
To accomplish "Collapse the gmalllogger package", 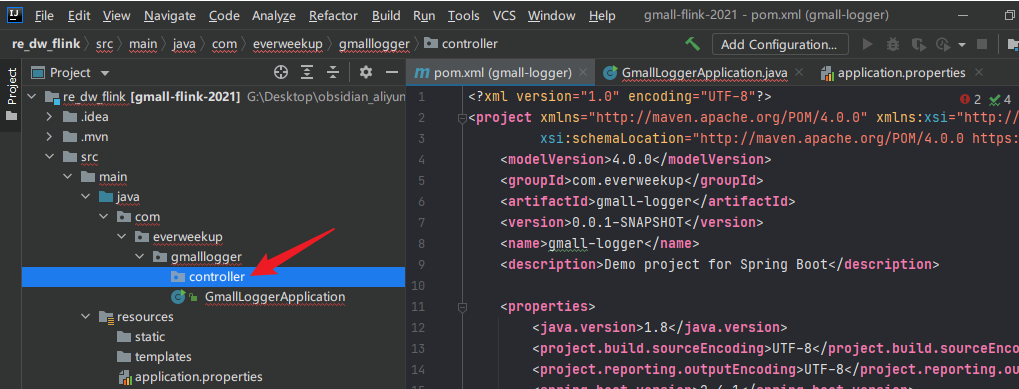I will [140, 257].
